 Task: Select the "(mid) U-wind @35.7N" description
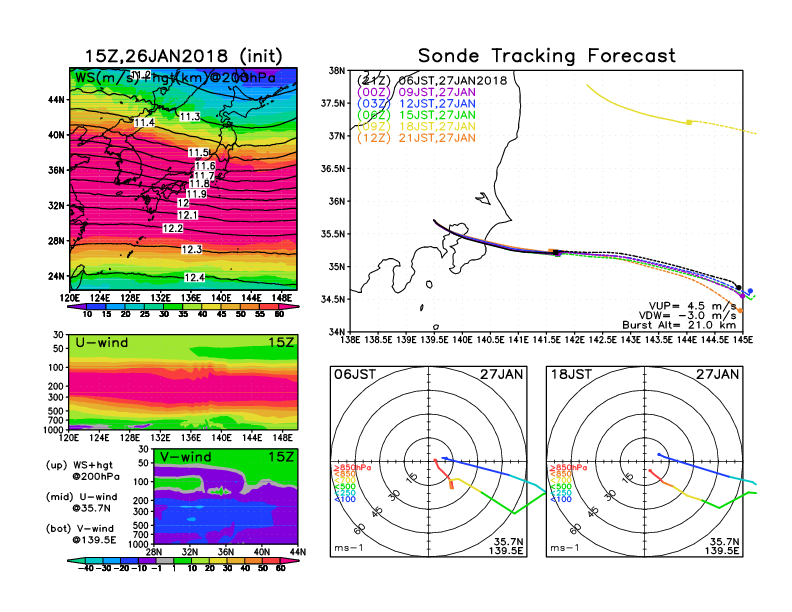coord(81,502)
